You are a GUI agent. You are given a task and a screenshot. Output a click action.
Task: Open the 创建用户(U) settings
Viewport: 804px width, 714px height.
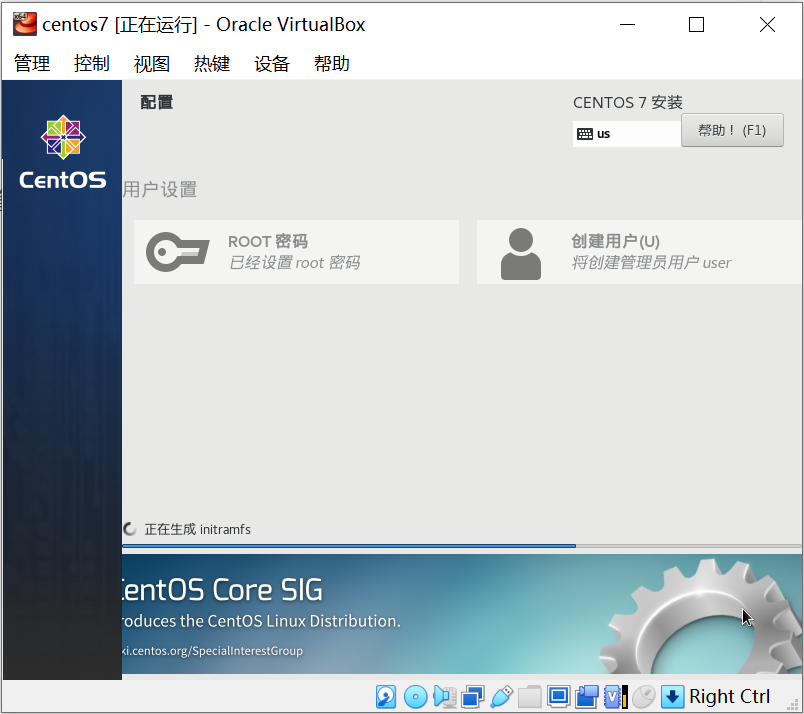639,252
